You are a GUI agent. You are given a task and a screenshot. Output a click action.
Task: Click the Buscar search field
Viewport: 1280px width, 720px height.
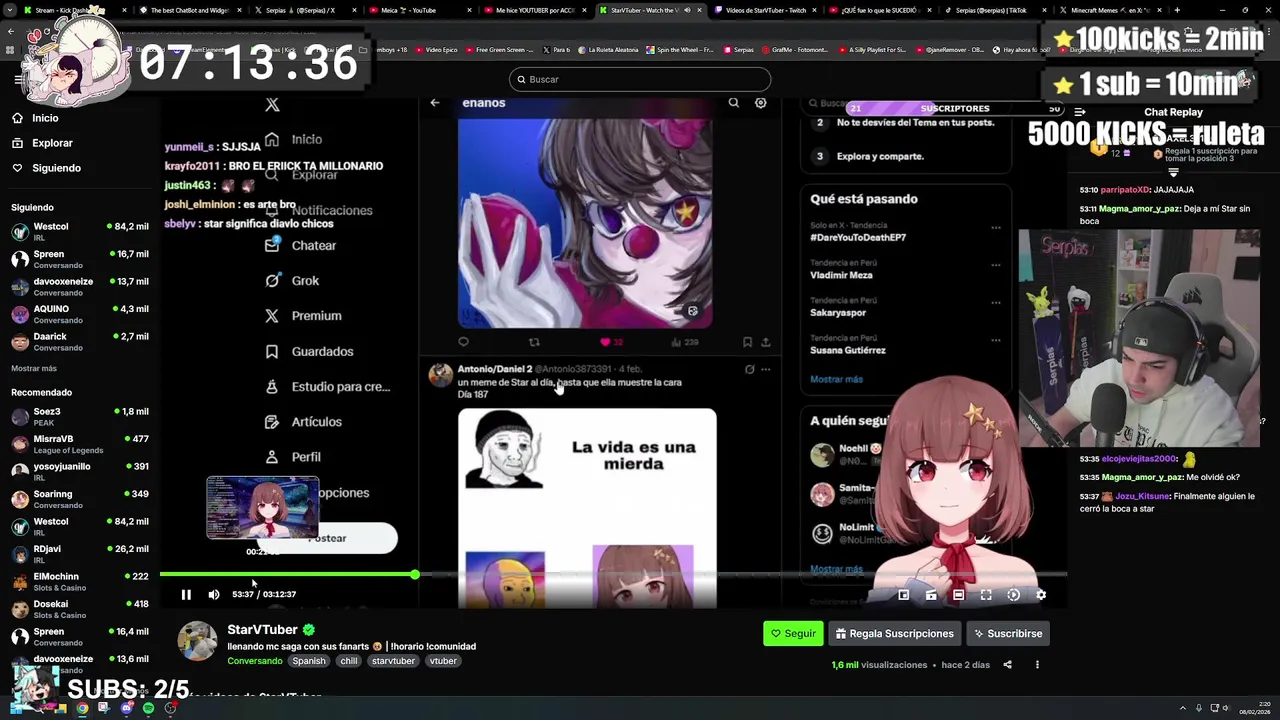coord(640,79)
